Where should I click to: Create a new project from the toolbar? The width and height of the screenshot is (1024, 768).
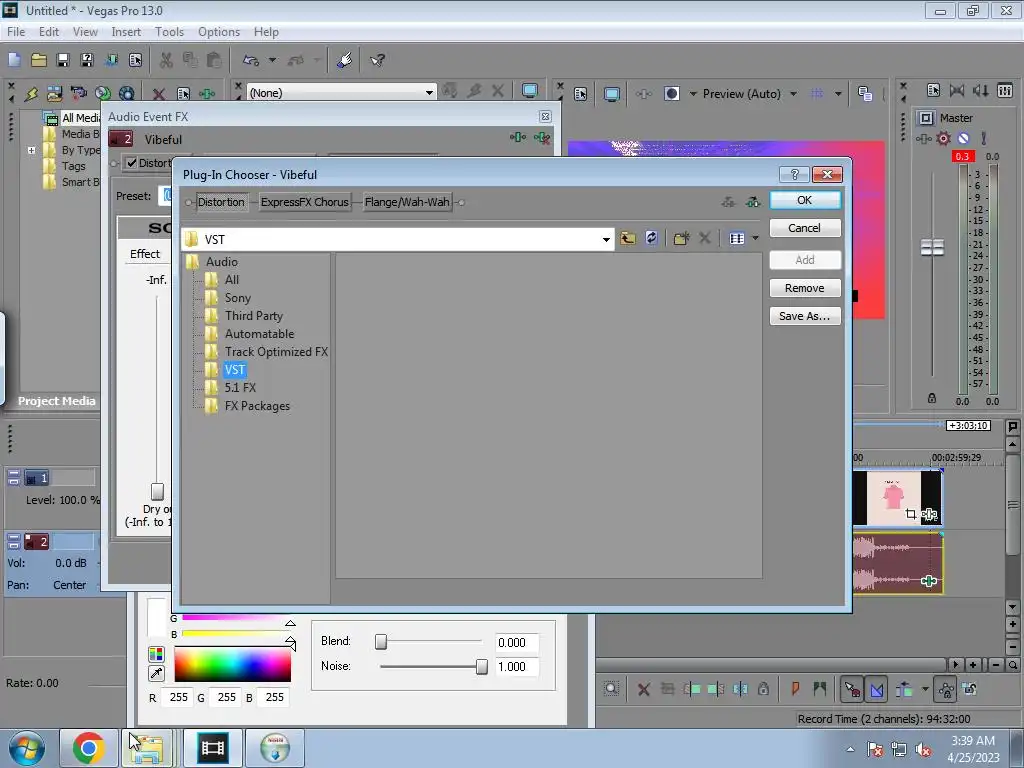coord(14,60)
